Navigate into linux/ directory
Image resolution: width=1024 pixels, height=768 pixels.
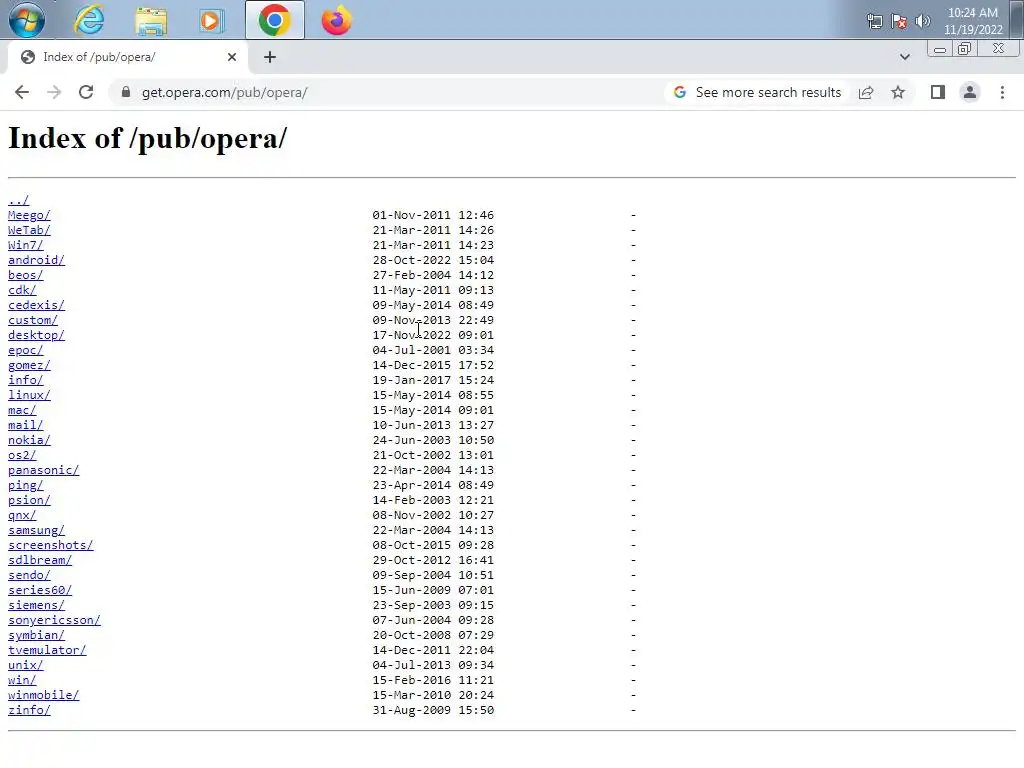click(x=29, y=396)
